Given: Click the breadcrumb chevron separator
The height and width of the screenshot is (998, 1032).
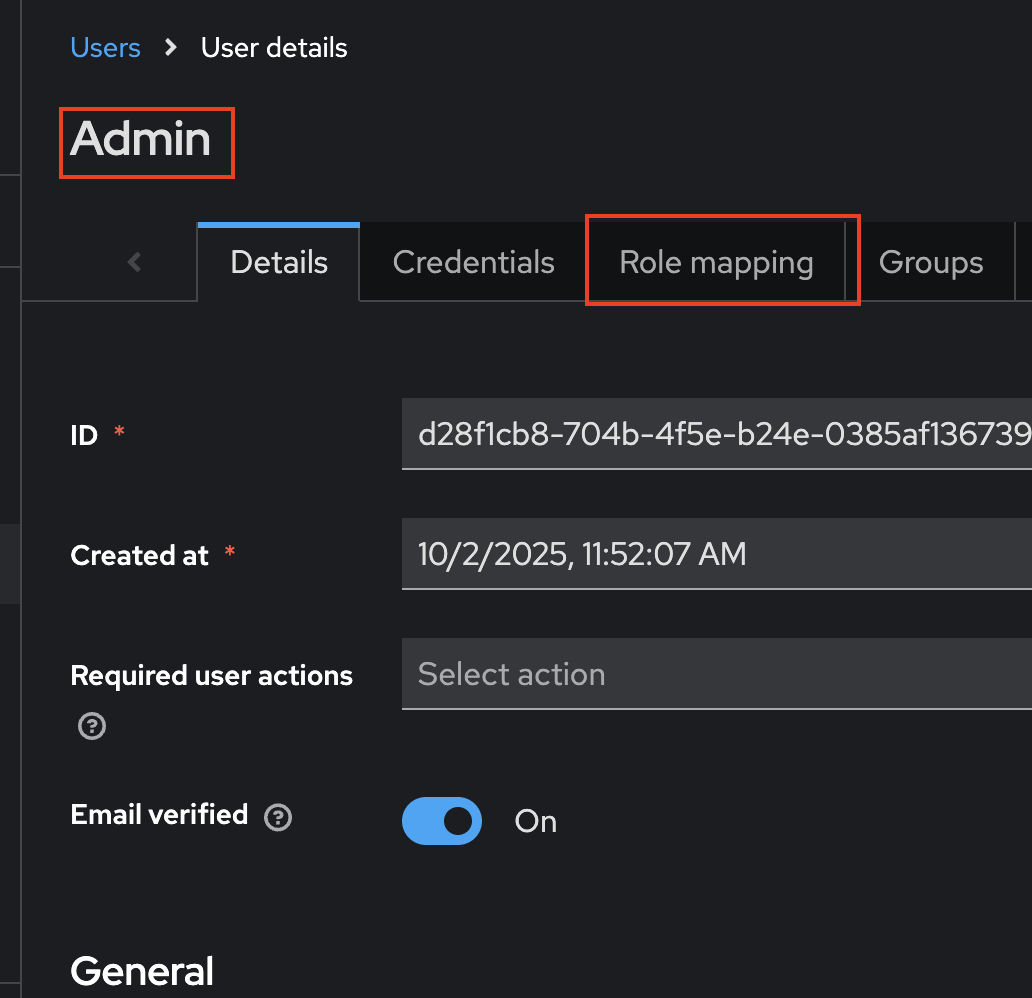Looking at the screenshot, I should tap(171, 48).
